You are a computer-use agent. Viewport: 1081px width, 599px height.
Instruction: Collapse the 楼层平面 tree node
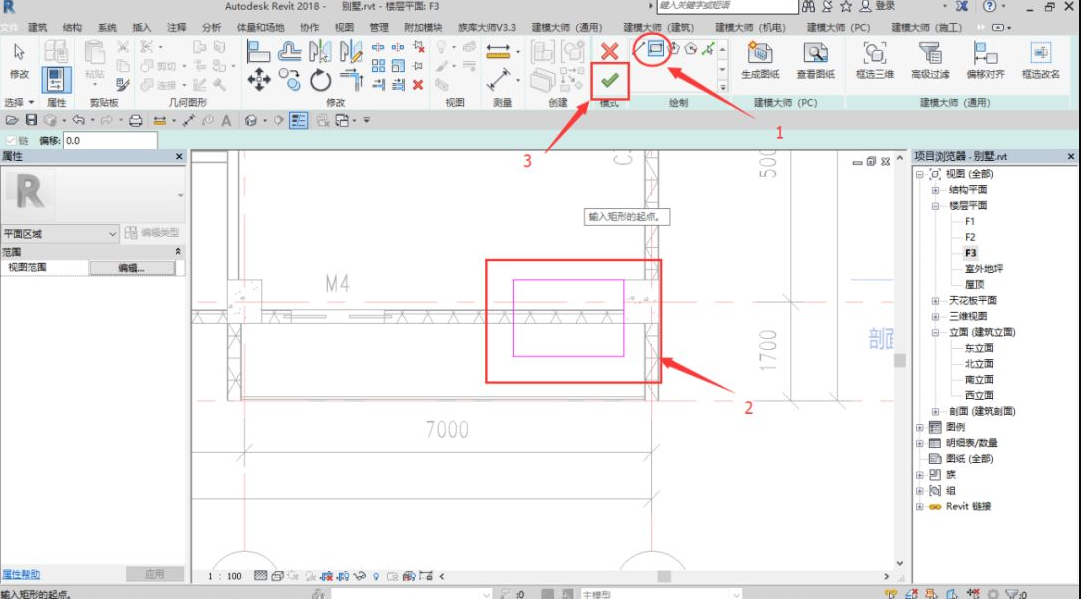[x=935, y=206]
